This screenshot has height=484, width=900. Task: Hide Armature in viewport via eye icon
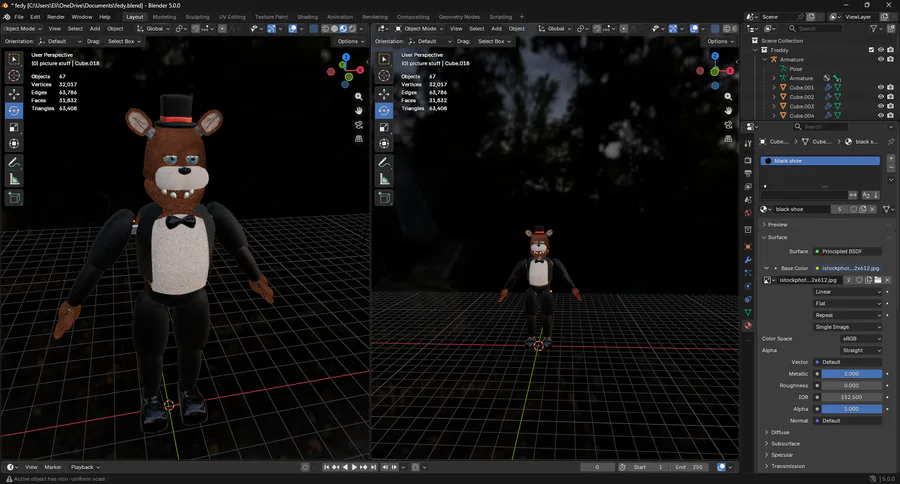click(x=881, y=59)
